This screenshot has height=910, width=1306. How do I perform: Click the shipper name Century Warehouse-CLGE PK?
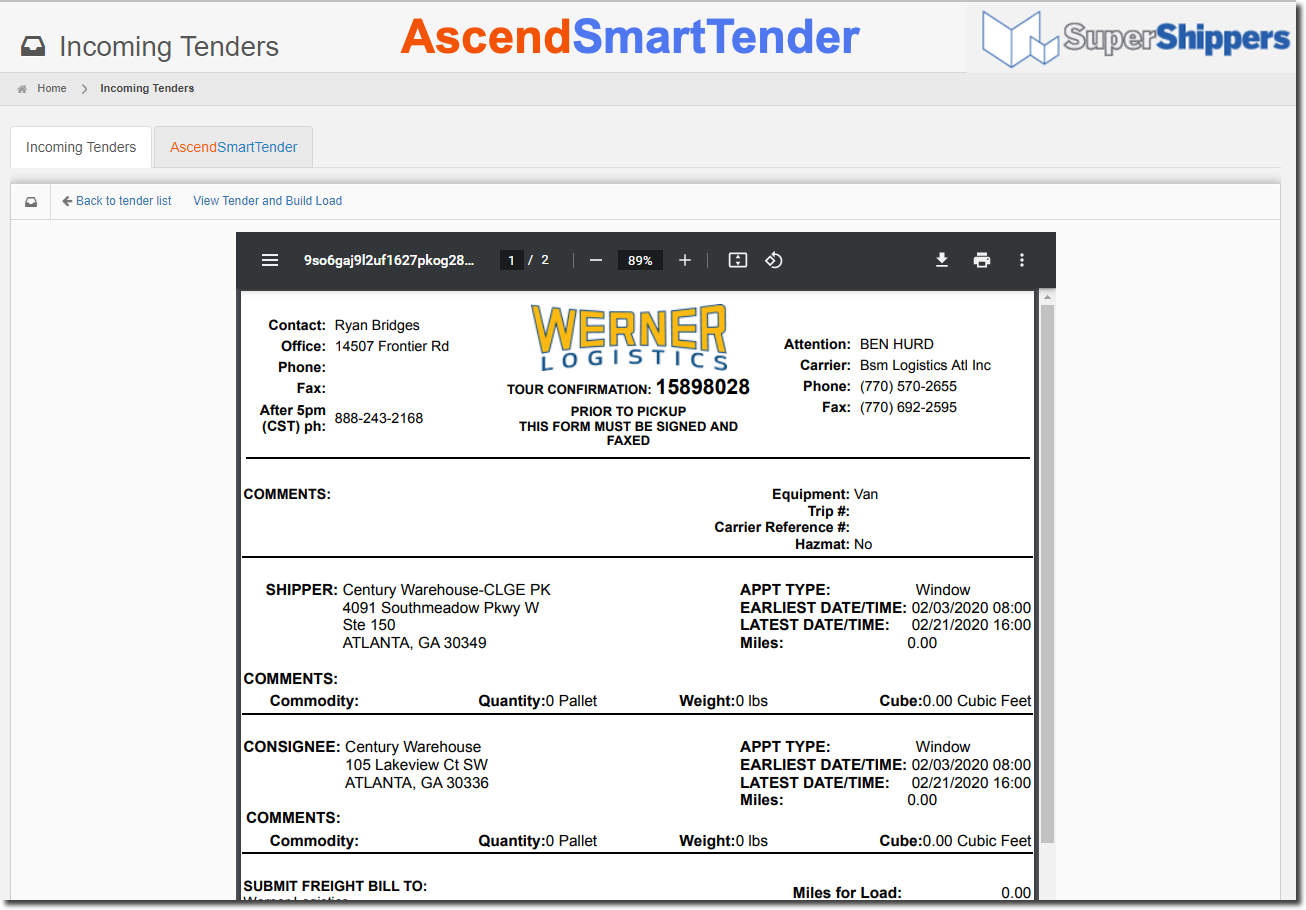pos(447,590)
